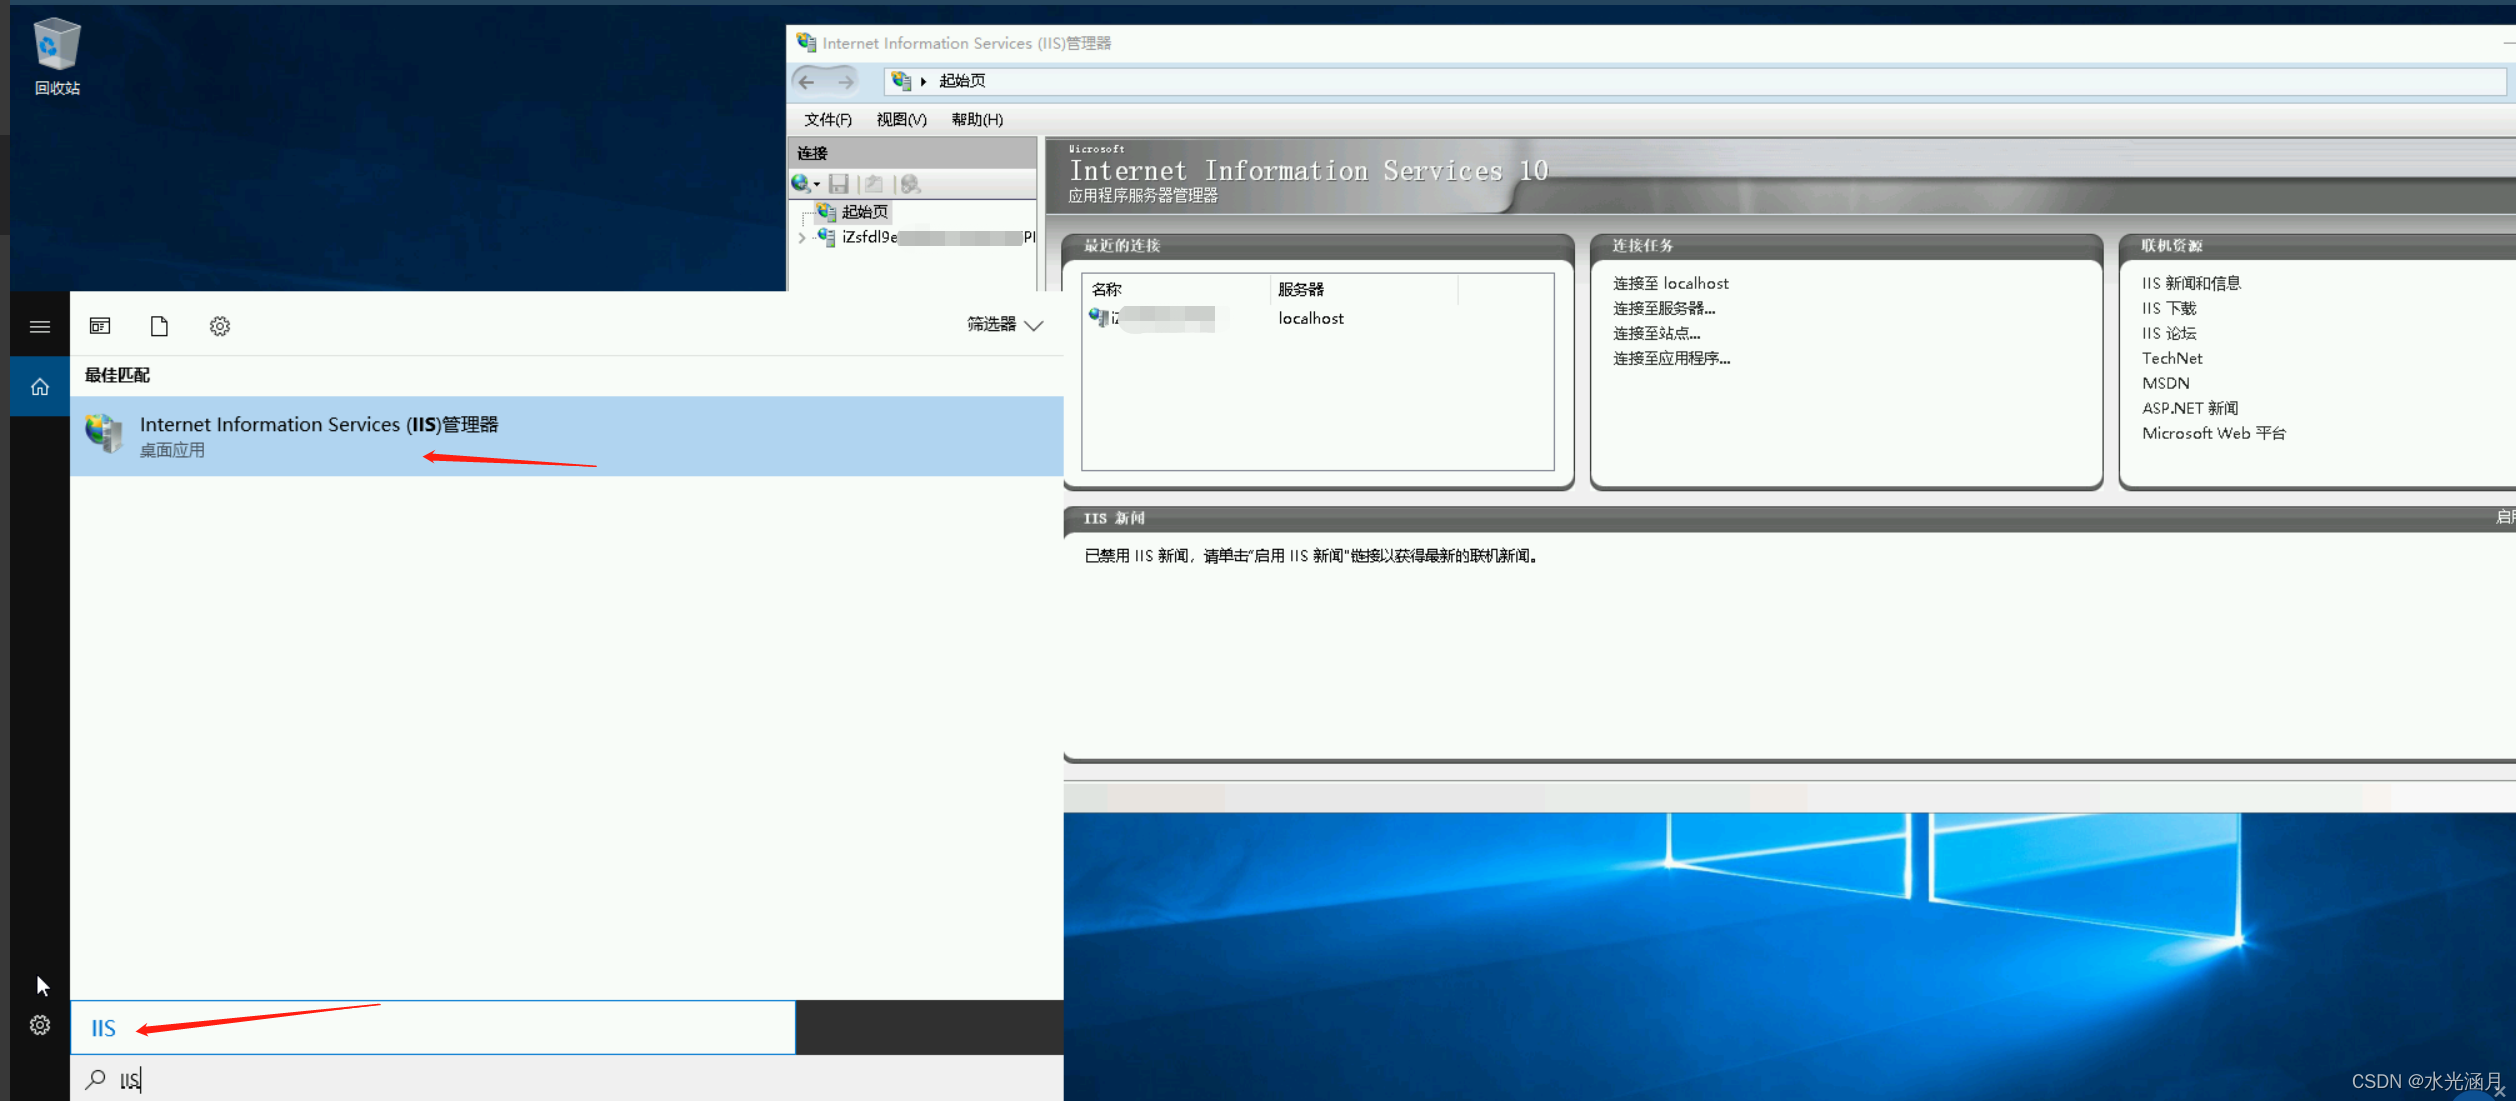Click the address bar home icon
The image size is (2516, 1101).
(x=900, y=80)
